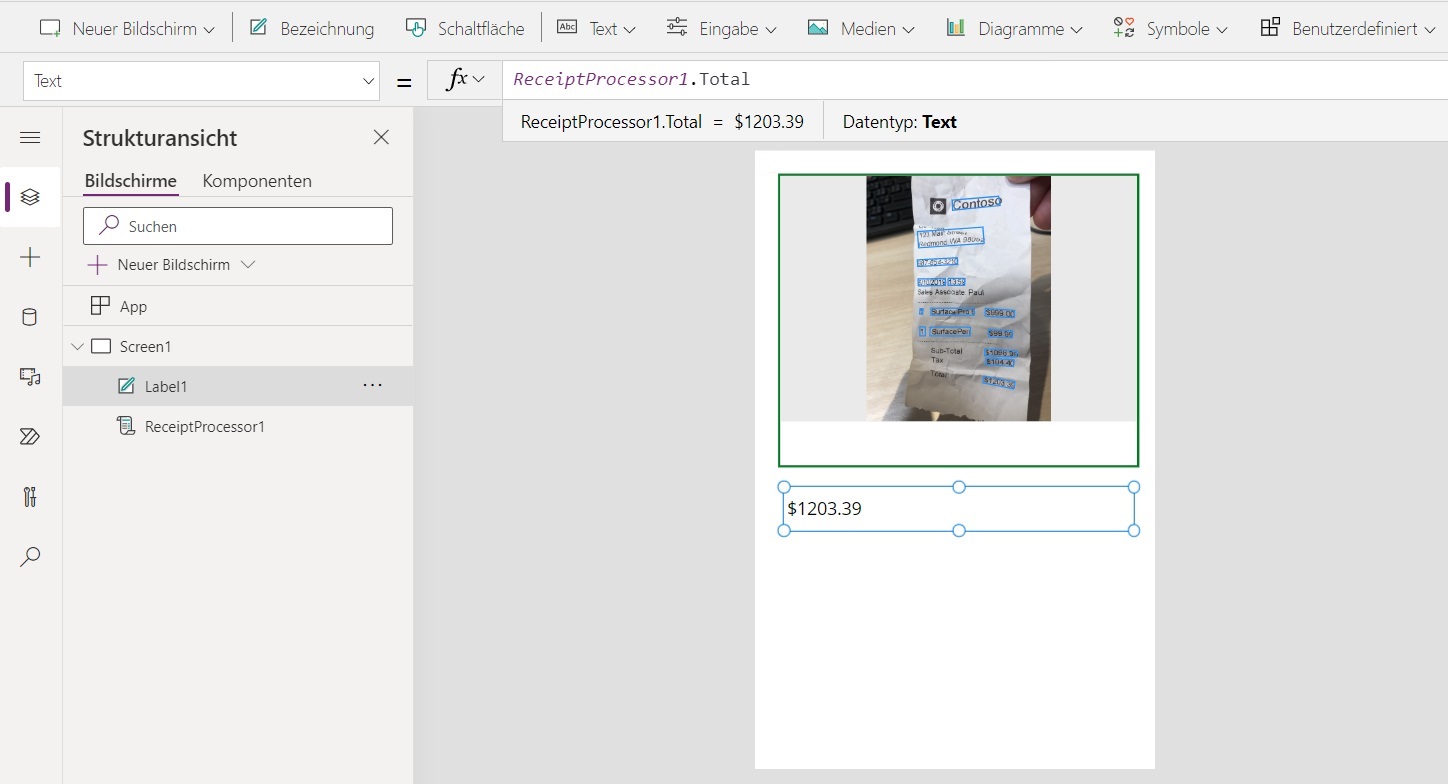Click the Suchen search field

(238, 227)
